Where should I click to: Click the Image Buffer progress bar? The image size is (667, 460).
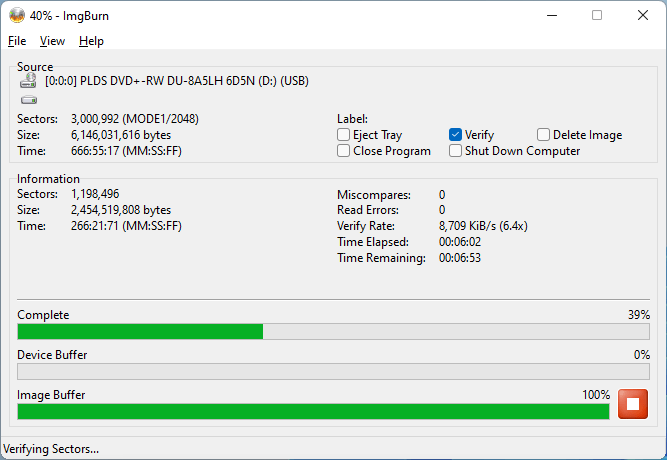point(313,411)
